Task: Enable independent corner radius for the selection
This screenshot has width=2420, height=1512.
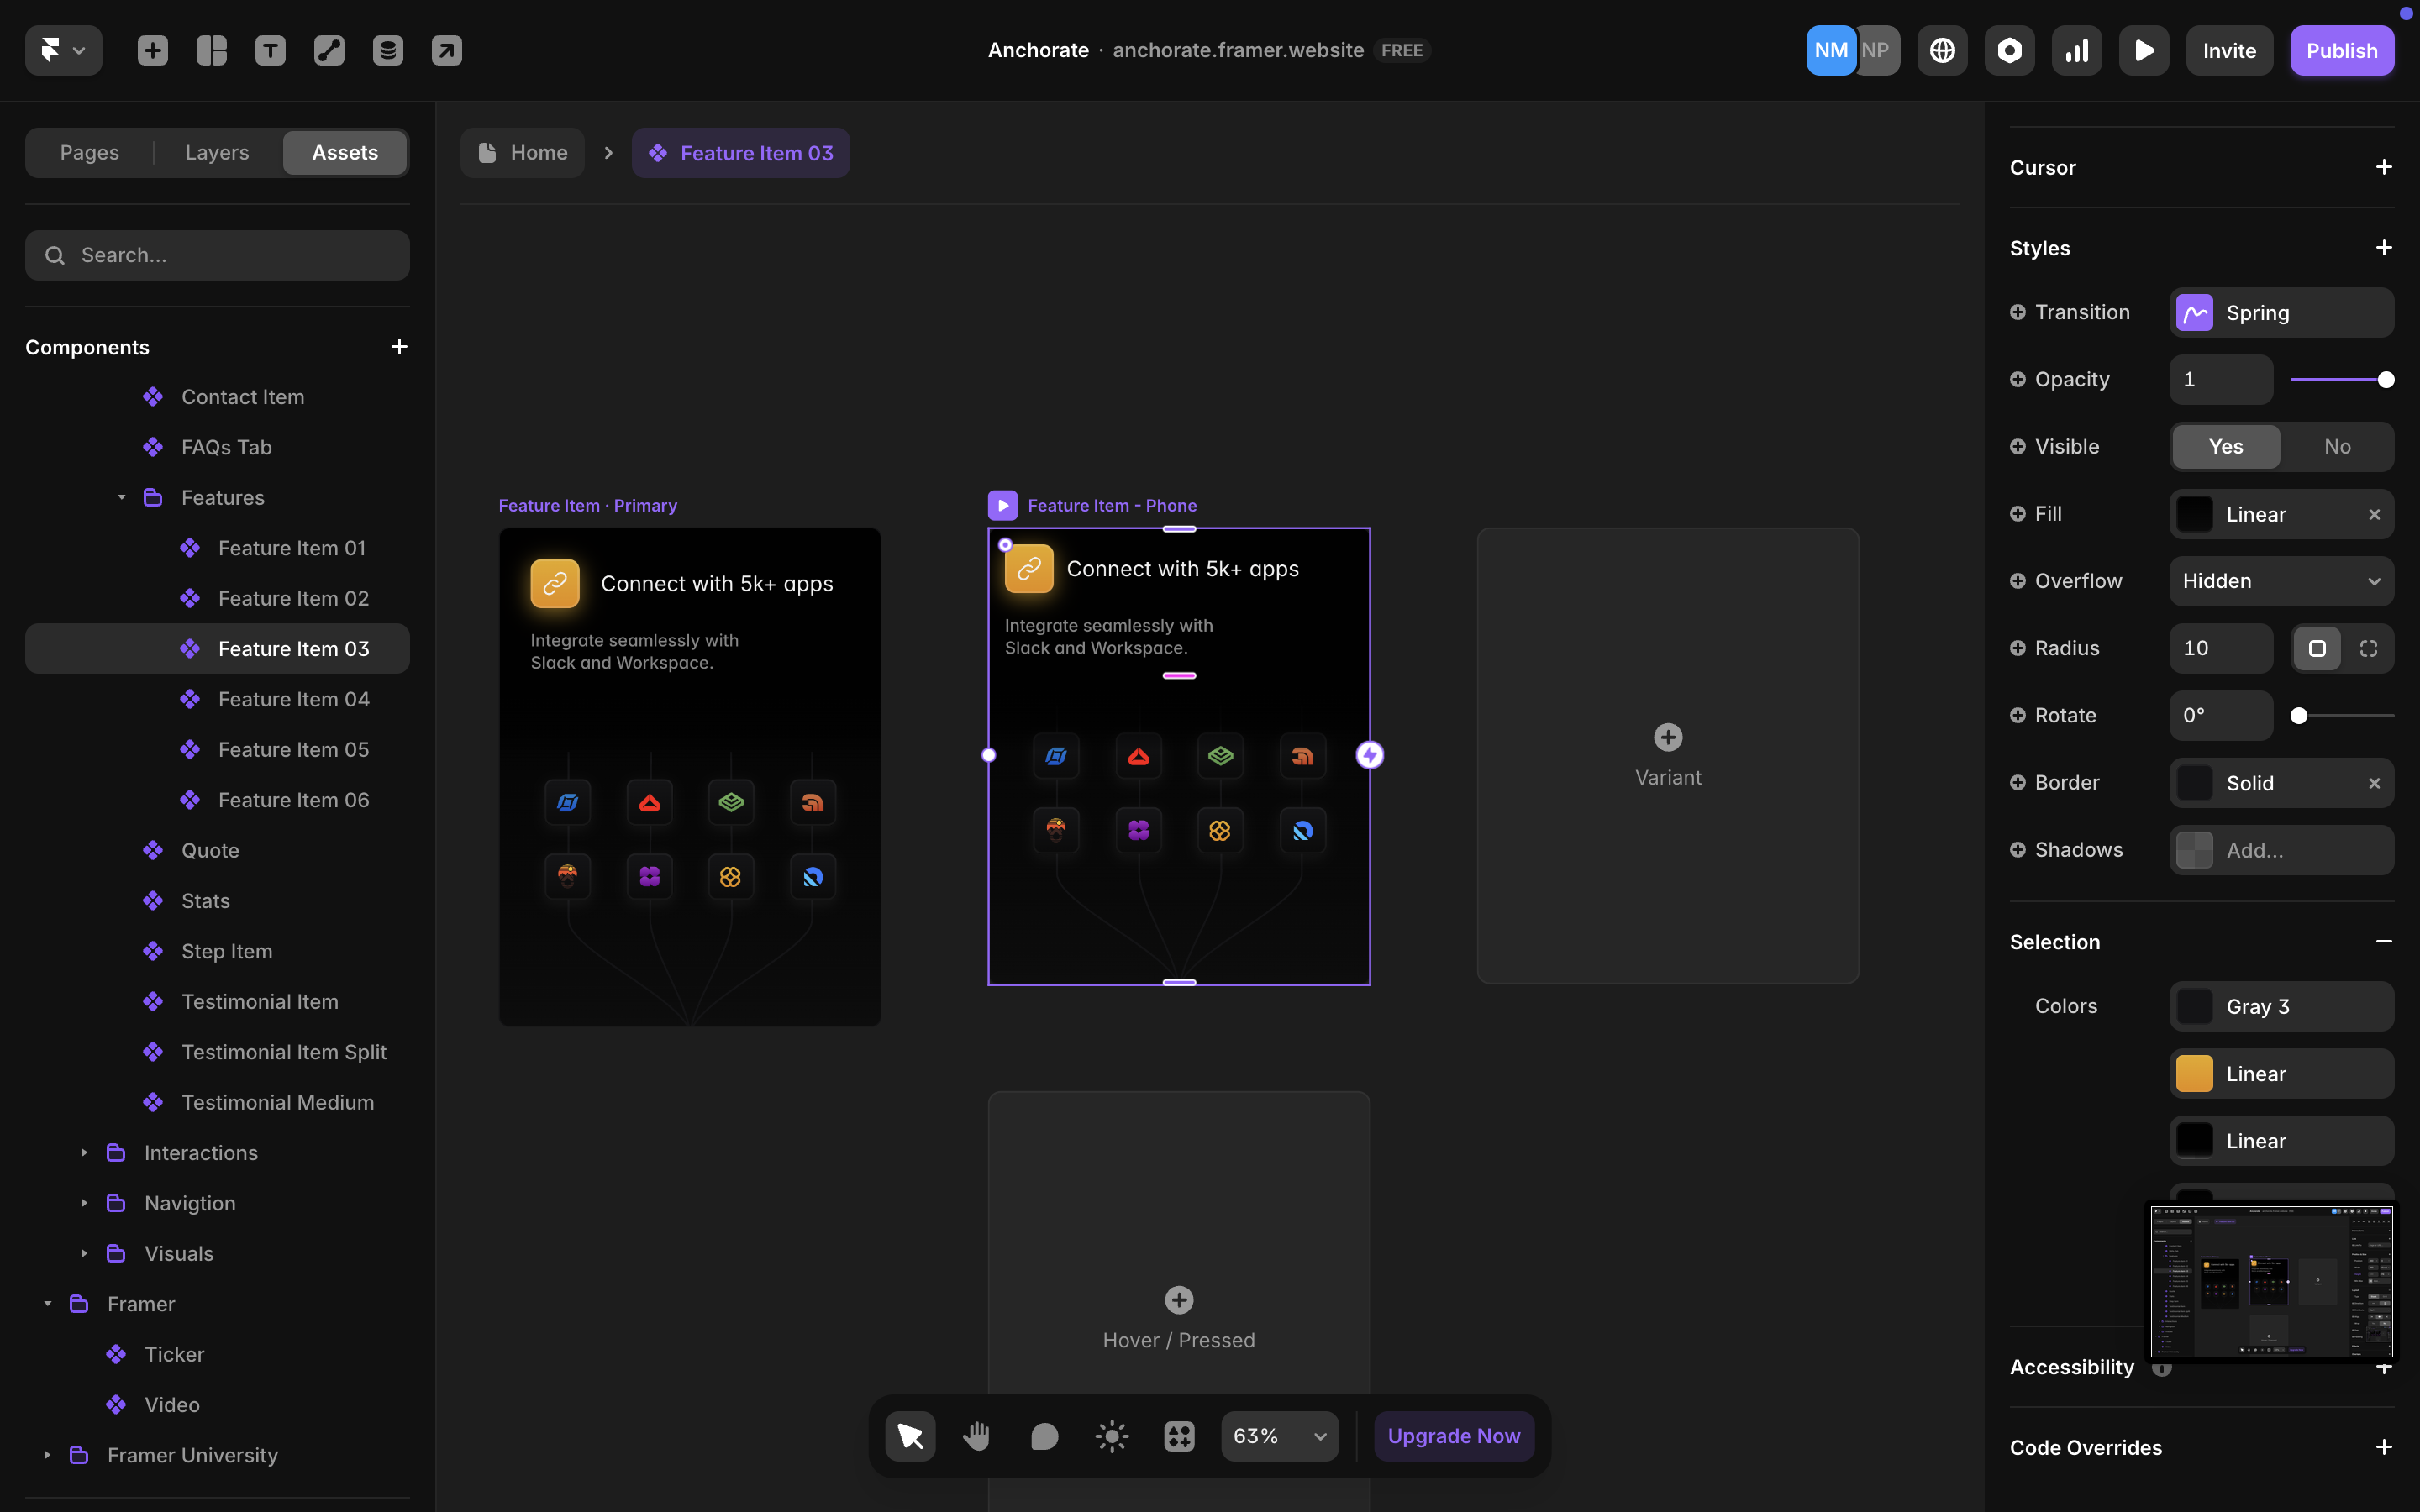Action: (2368, 648)
